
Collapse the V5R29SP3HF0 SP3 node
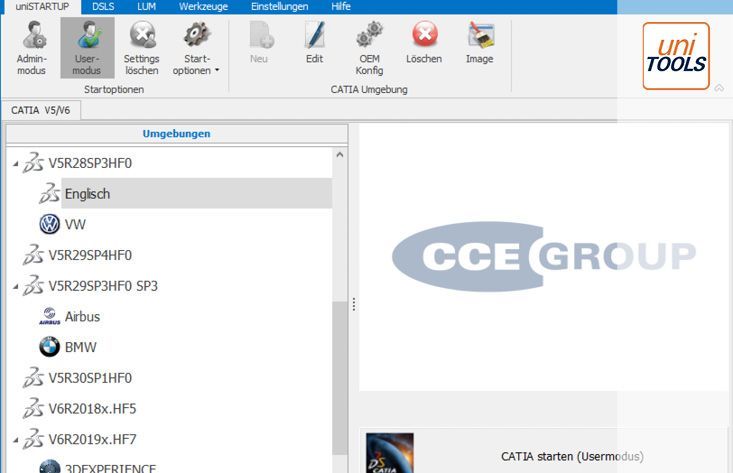coord(15,287)
